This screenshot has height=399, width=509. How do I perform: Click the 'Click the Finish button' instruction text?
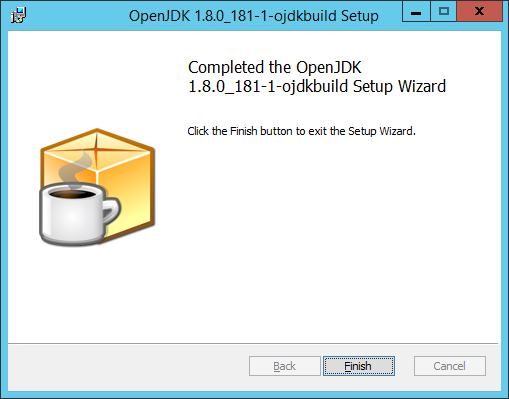tap(302, 131)
